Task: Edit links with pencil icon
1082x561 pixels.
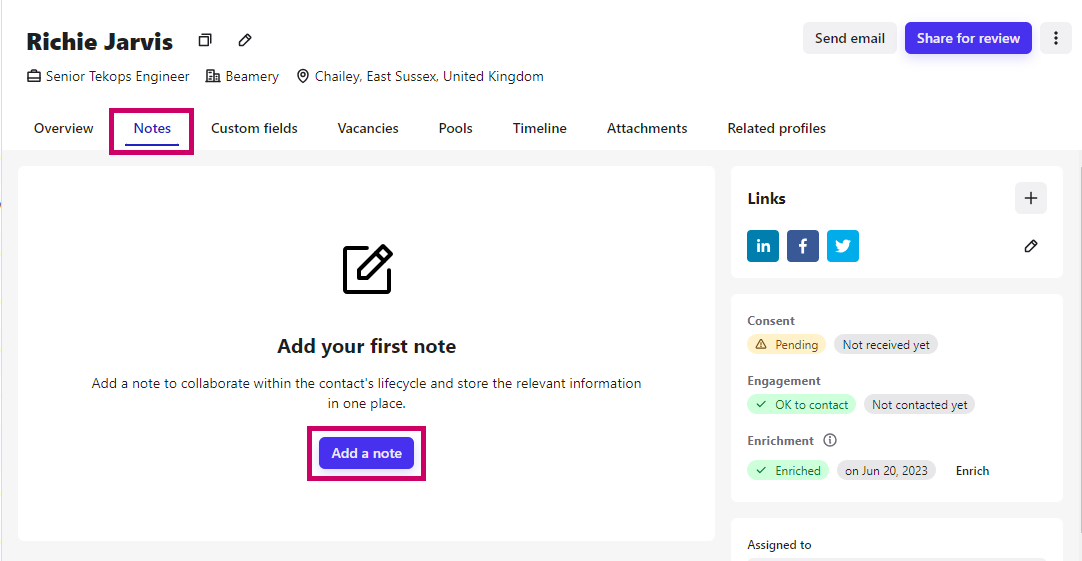Action: tap(1030, 246)
